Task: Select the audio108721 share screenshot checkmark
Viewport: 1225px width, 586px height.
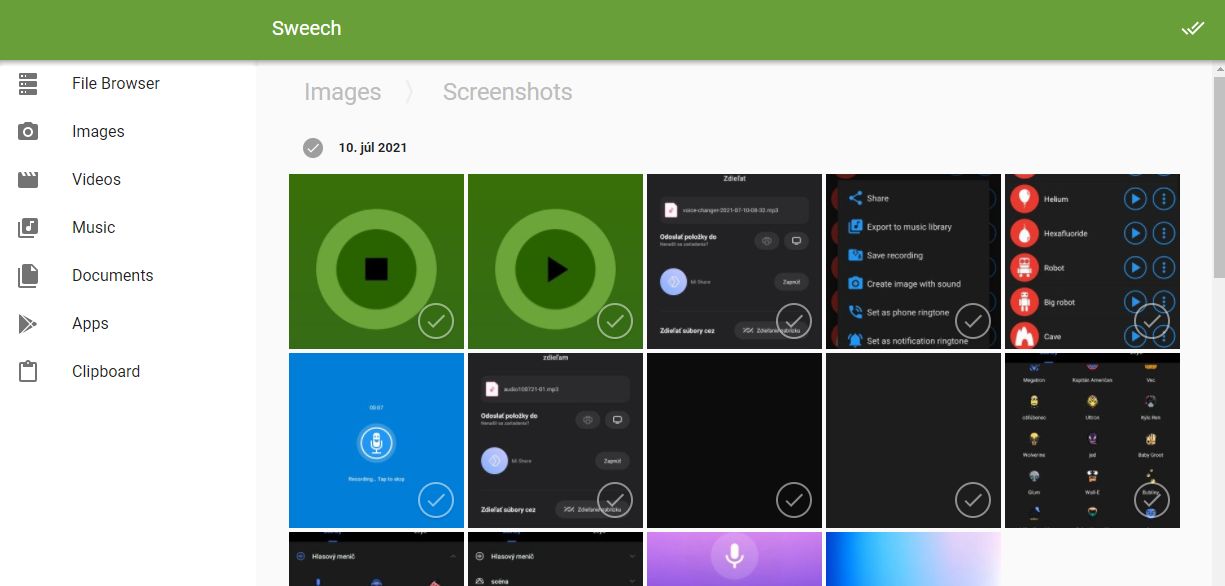Action: coord(615,500)
